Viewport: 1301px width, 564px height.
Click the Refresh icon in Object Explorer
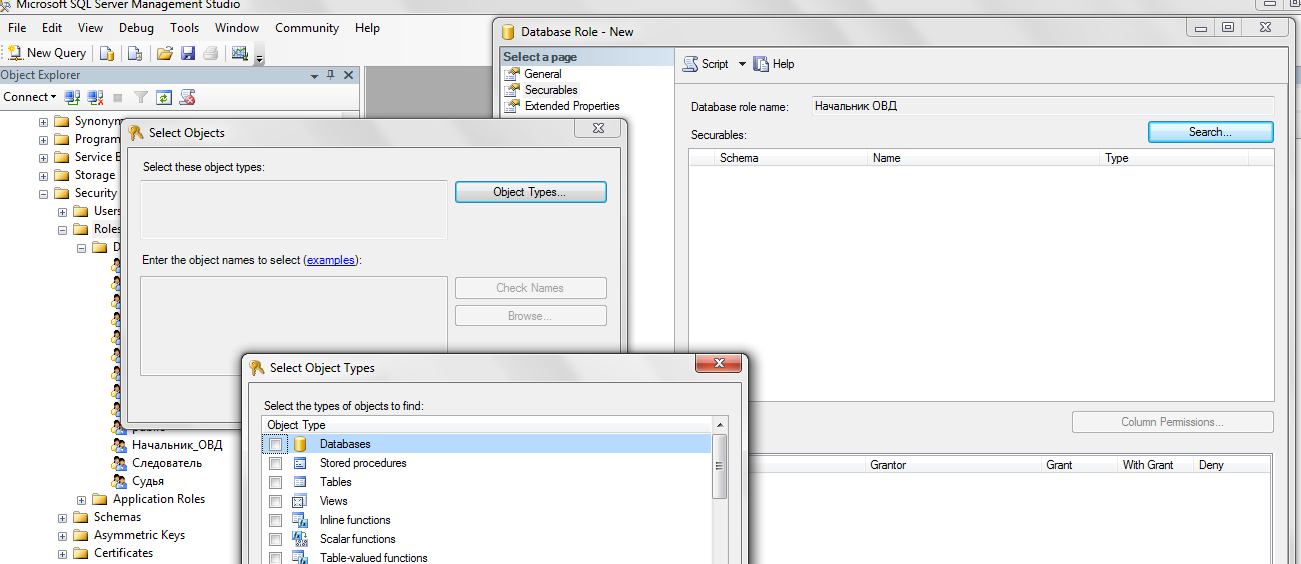click(164, 97)
